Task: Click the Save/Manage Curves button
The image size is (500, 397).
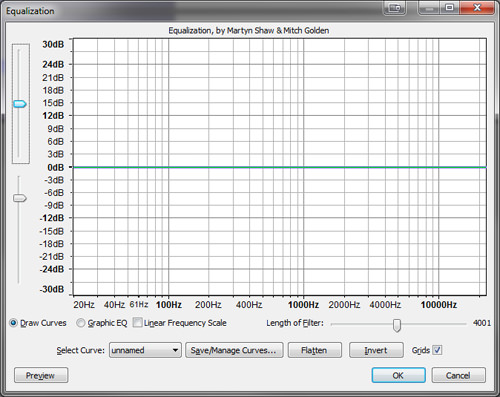Action: click(234, 350)
